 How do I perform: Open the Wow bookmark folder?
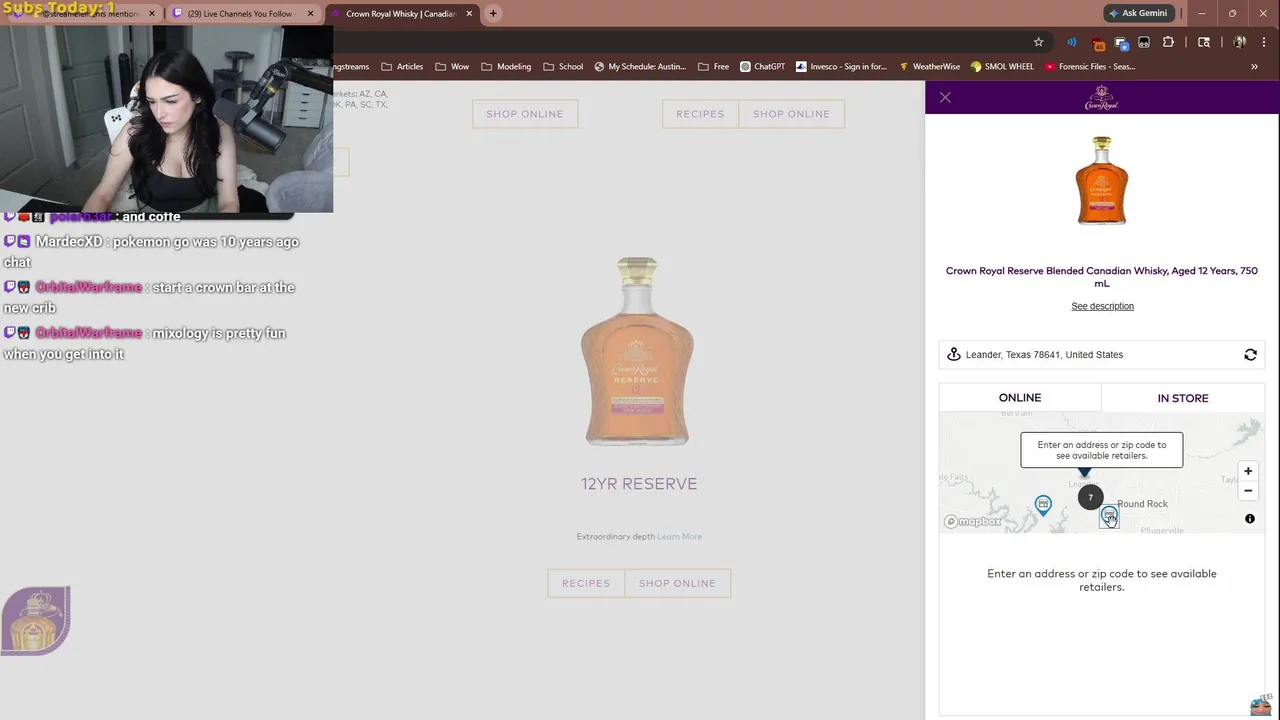pos(451,66)
